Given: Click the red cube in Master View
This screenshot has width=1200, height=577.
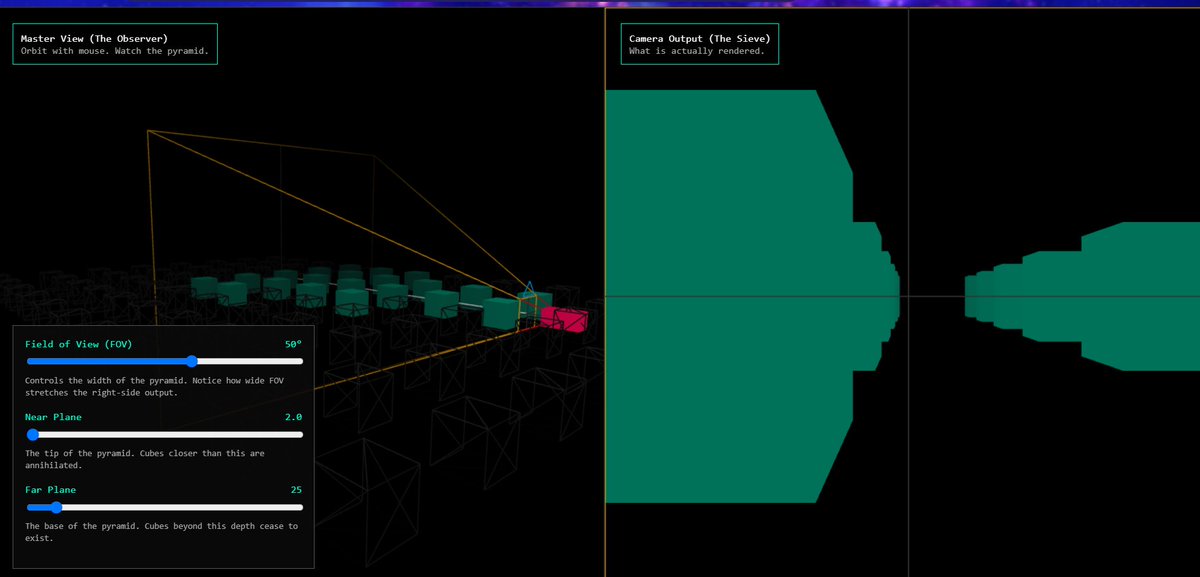Looking at the screenshot, I should tap(565, 319).
